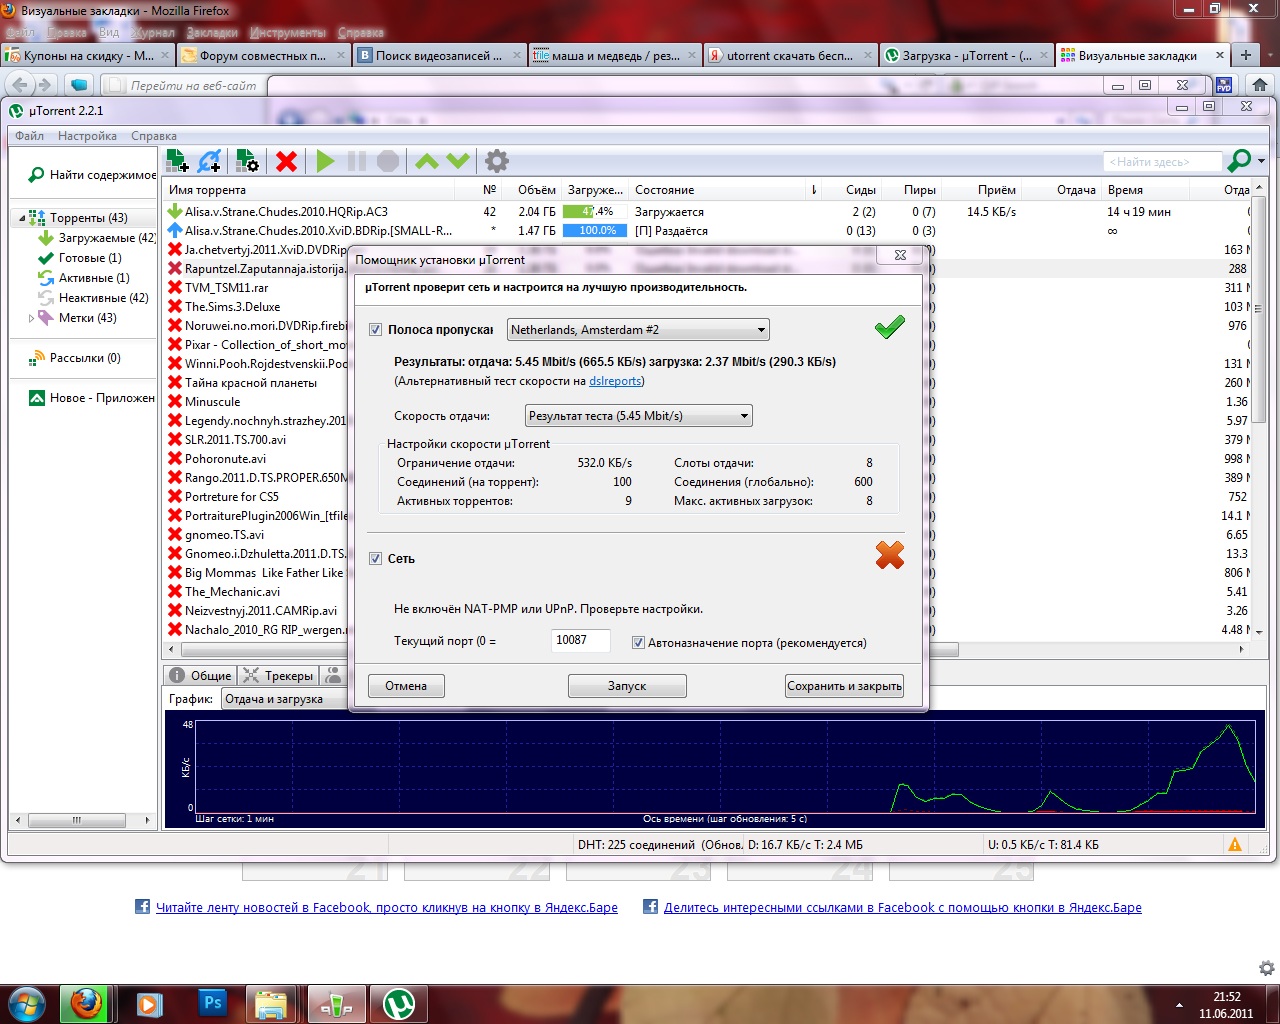Toggle the Полоса пропускания checkbox
Viewport: 1280px width, 1024px height.
[x=376, y=330]
